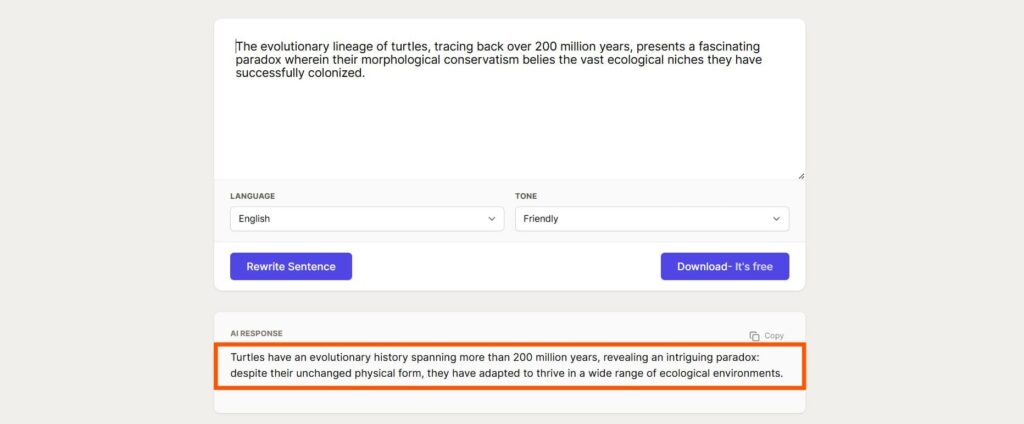Click the Copy icon above the AI response
The image size is (1024, 424).
point(754,336)
